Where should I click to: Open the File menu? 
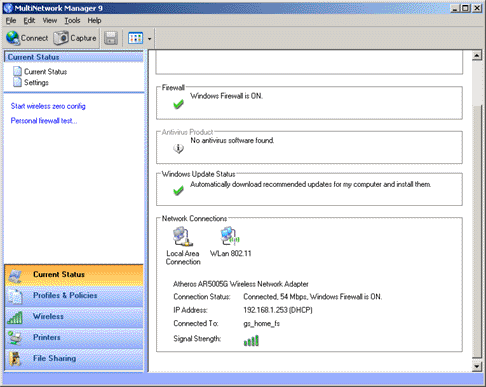pyautogui.click(x=11, y=21)
